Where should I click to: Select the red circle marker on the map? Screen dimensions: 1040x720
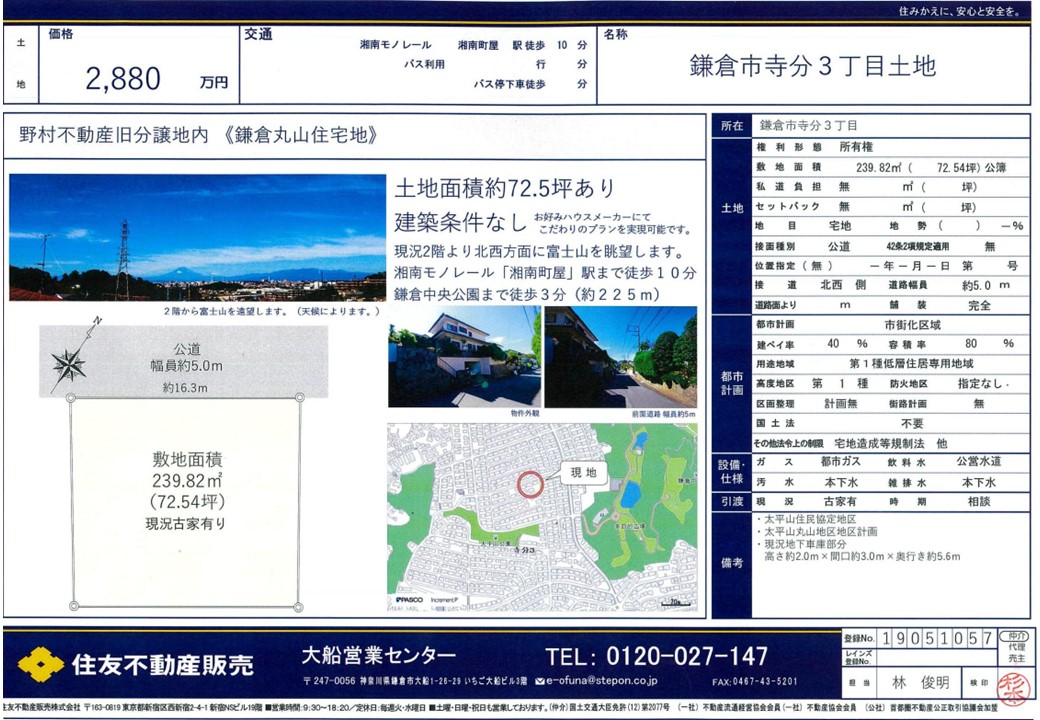(530, 483)
